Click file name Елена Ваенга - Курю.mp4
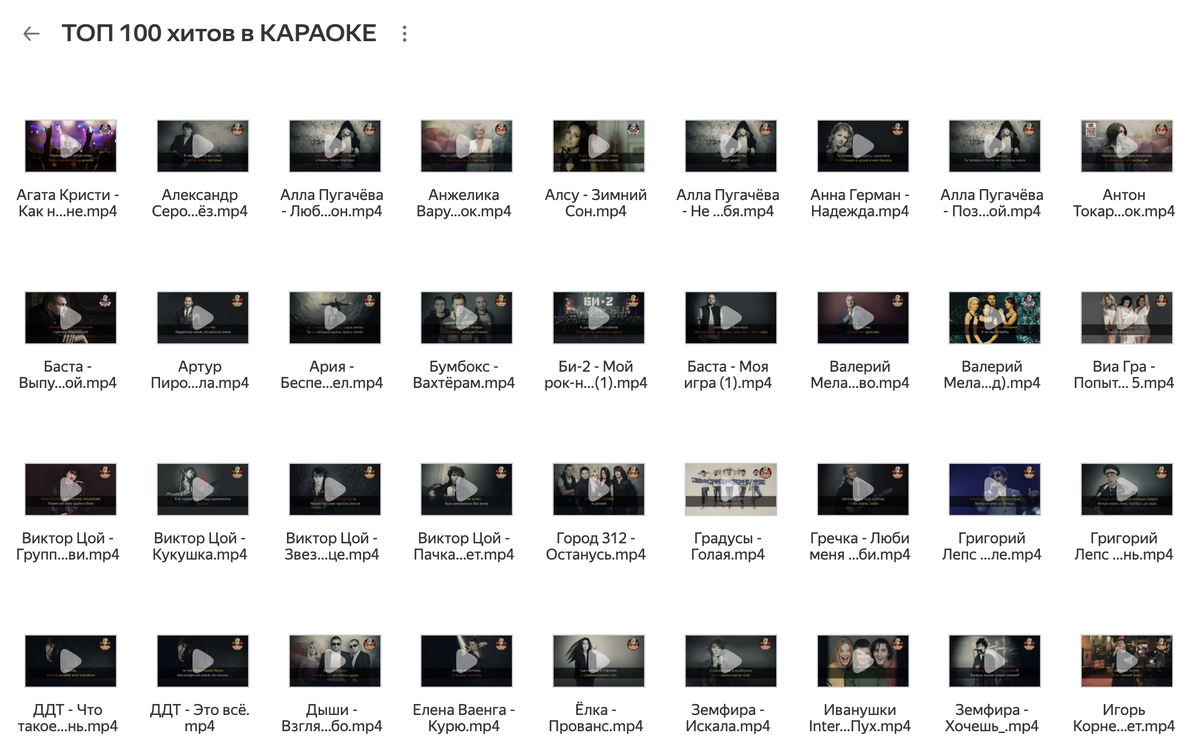This screenshot has width=1200, height=755. click(x=464, y=718)
